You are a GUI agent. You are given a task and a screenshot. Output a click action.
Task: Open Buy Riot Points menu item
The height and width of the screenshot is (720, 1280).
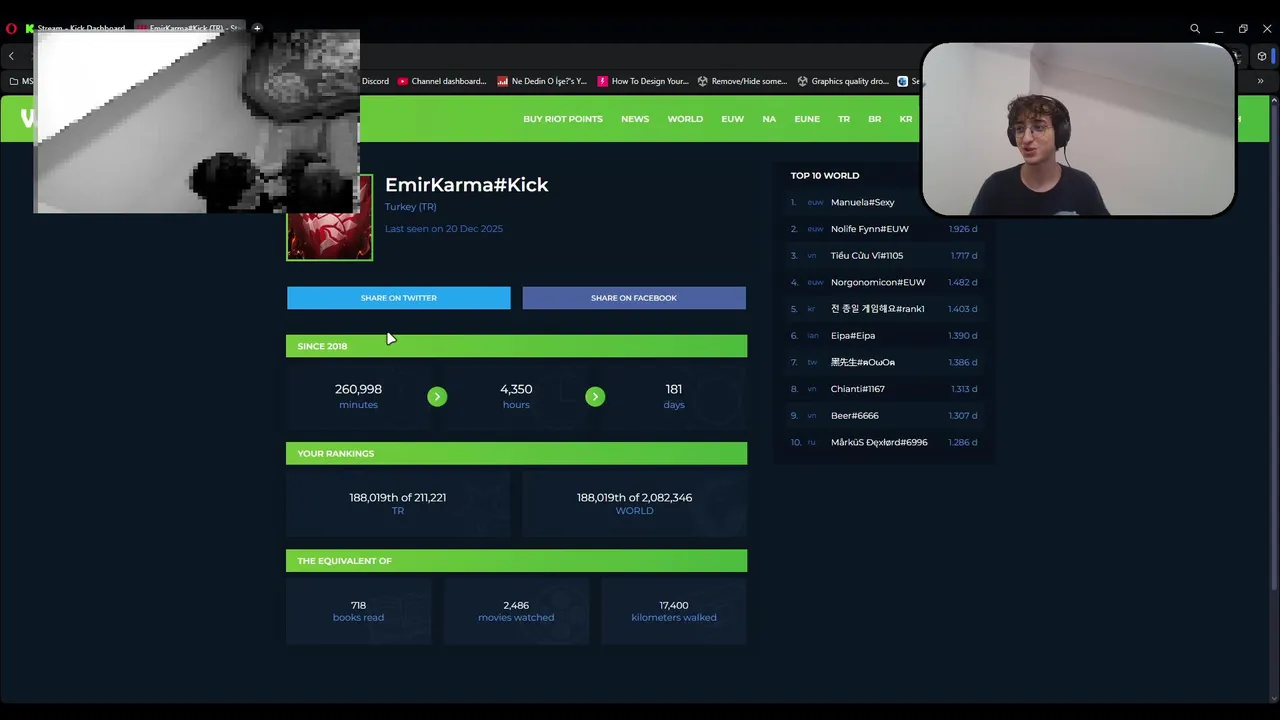563,119
